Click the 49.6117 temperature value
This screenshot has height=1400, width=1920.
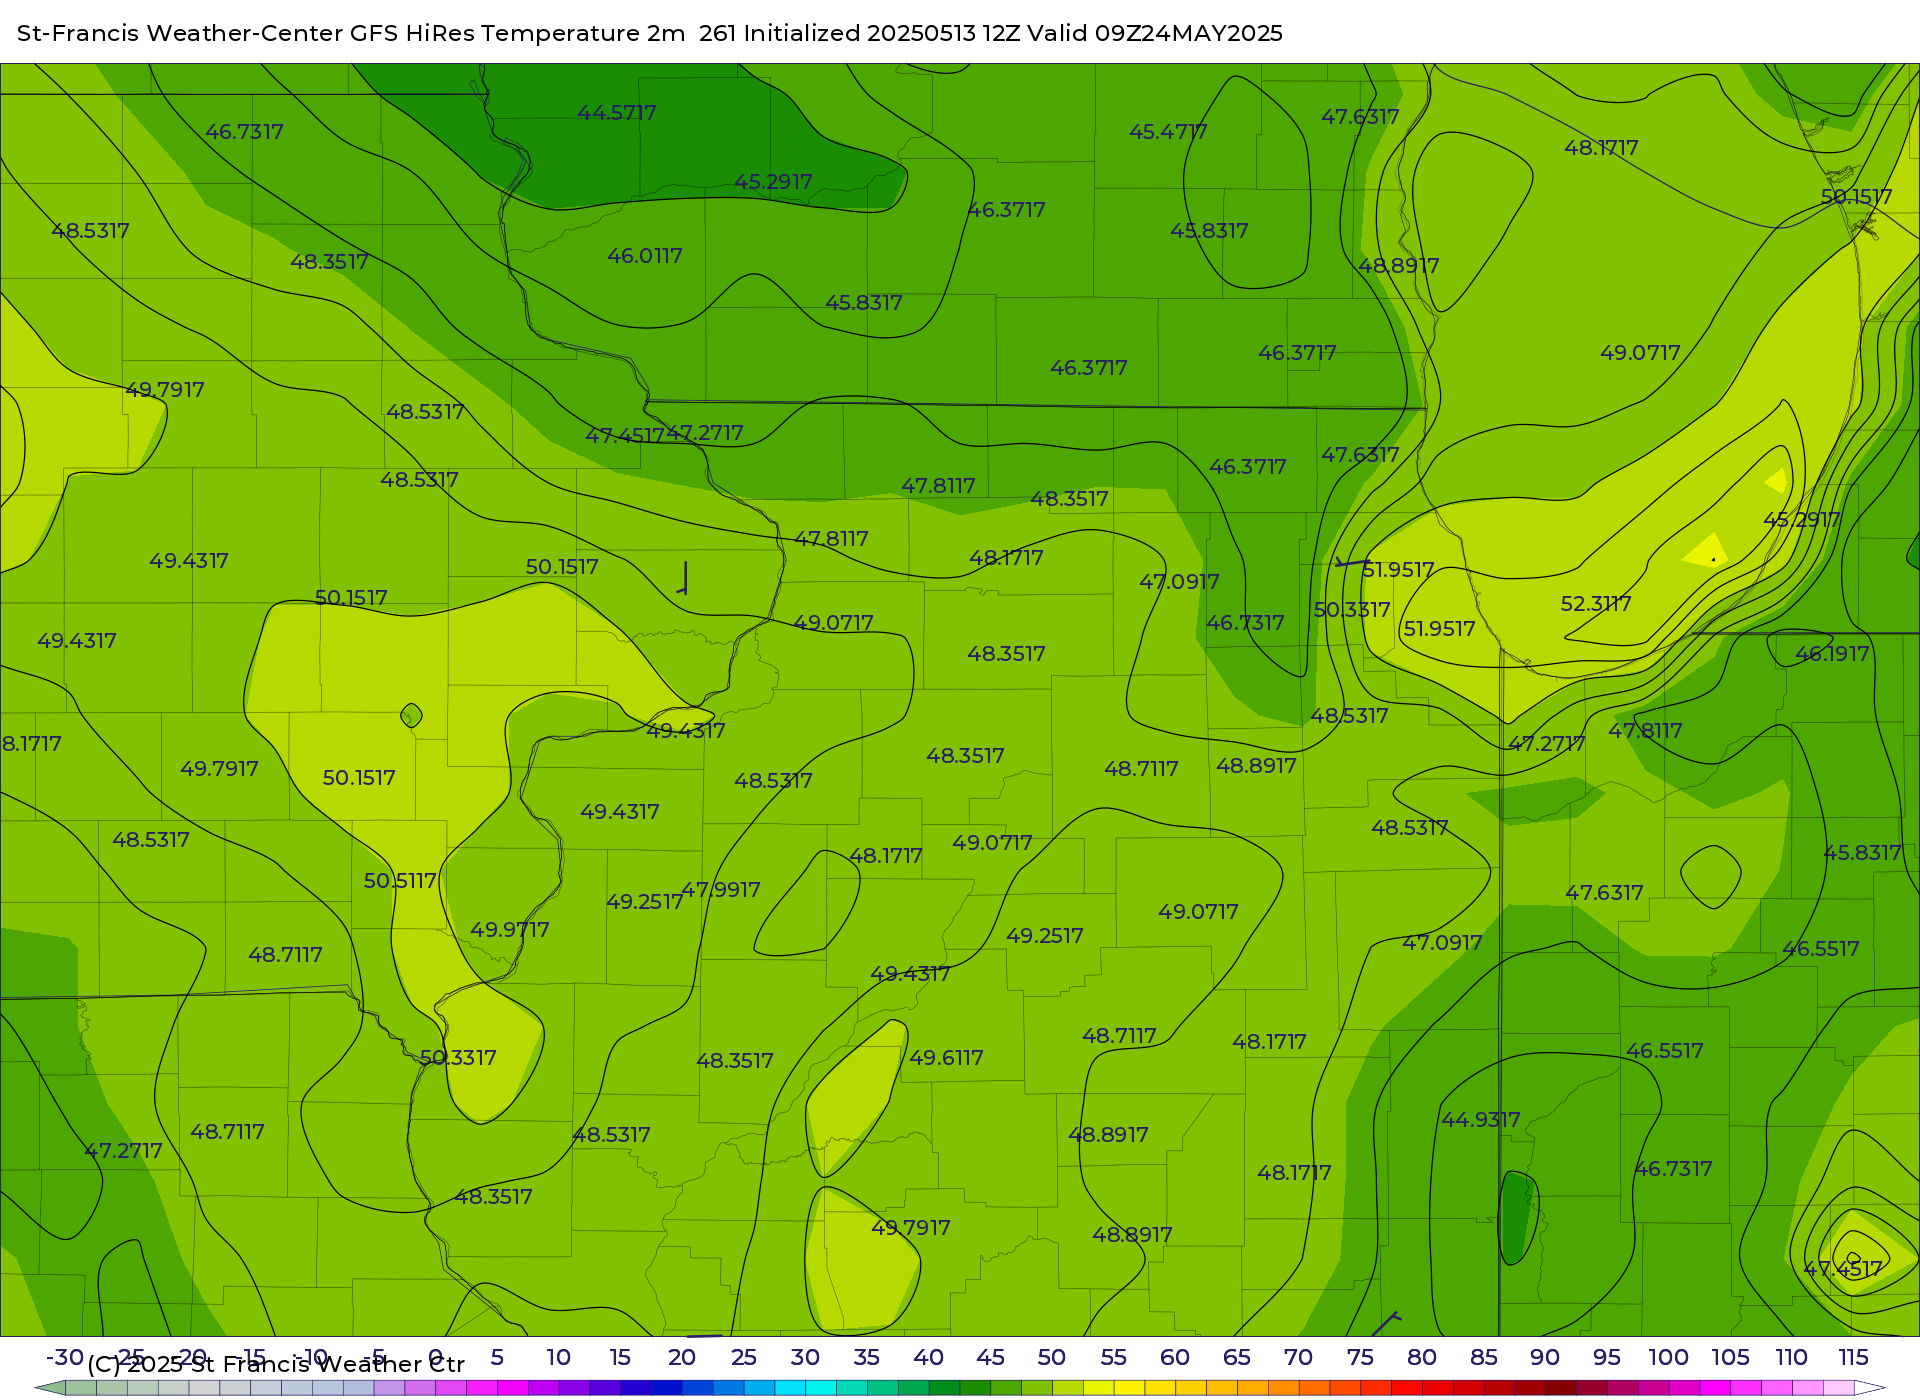[x=946, y=1057]
